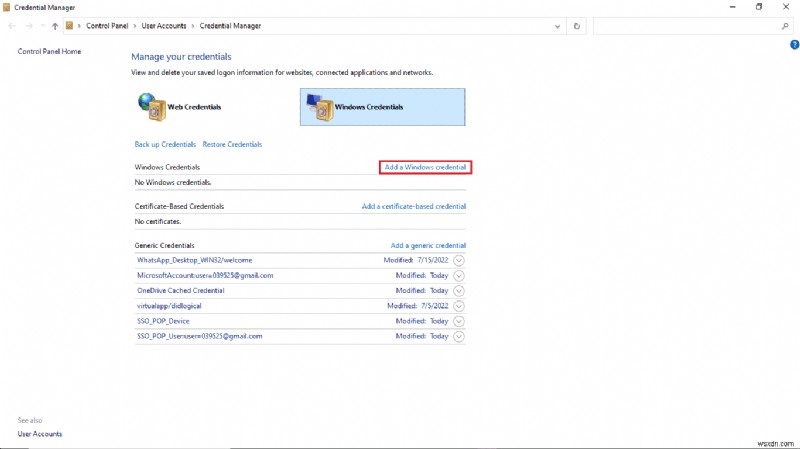800x449 pixels.
Task: Click the address bar folder icon
Action: (x=69, y=26)
